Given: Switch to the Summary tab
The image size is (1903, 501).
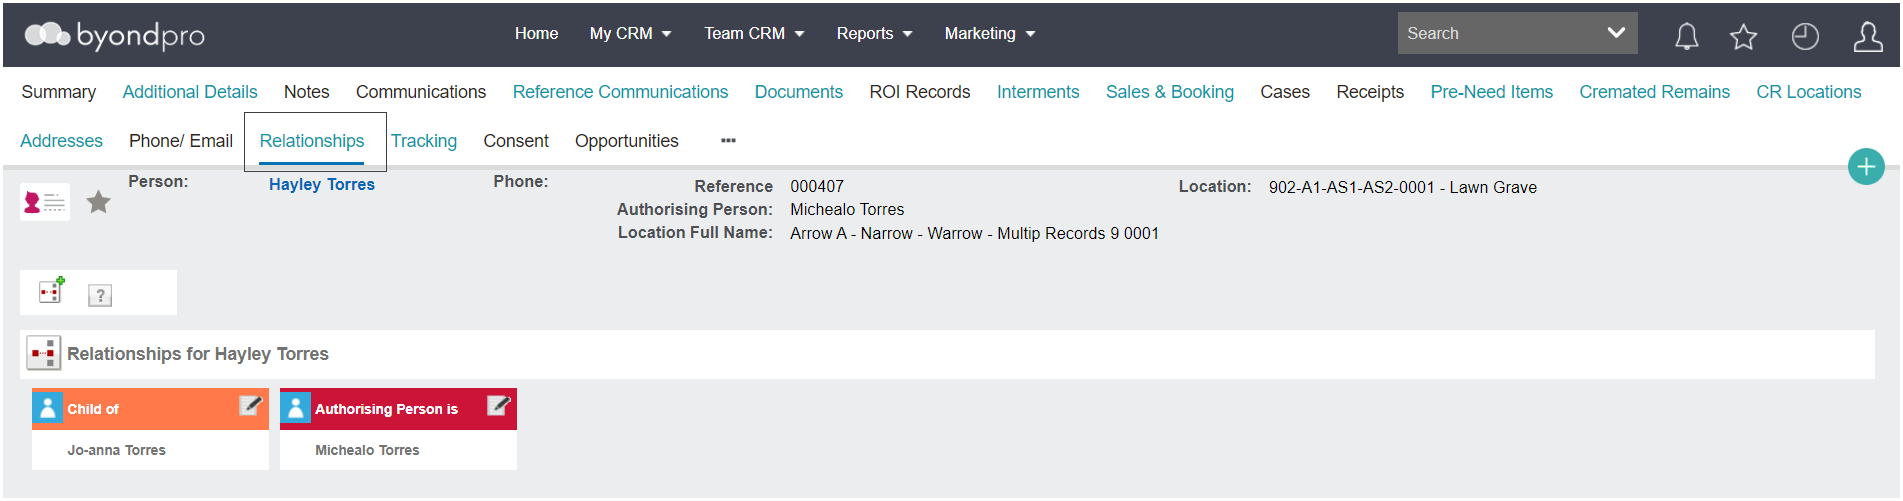Looking at the screenshot, I should click(59, 92).
